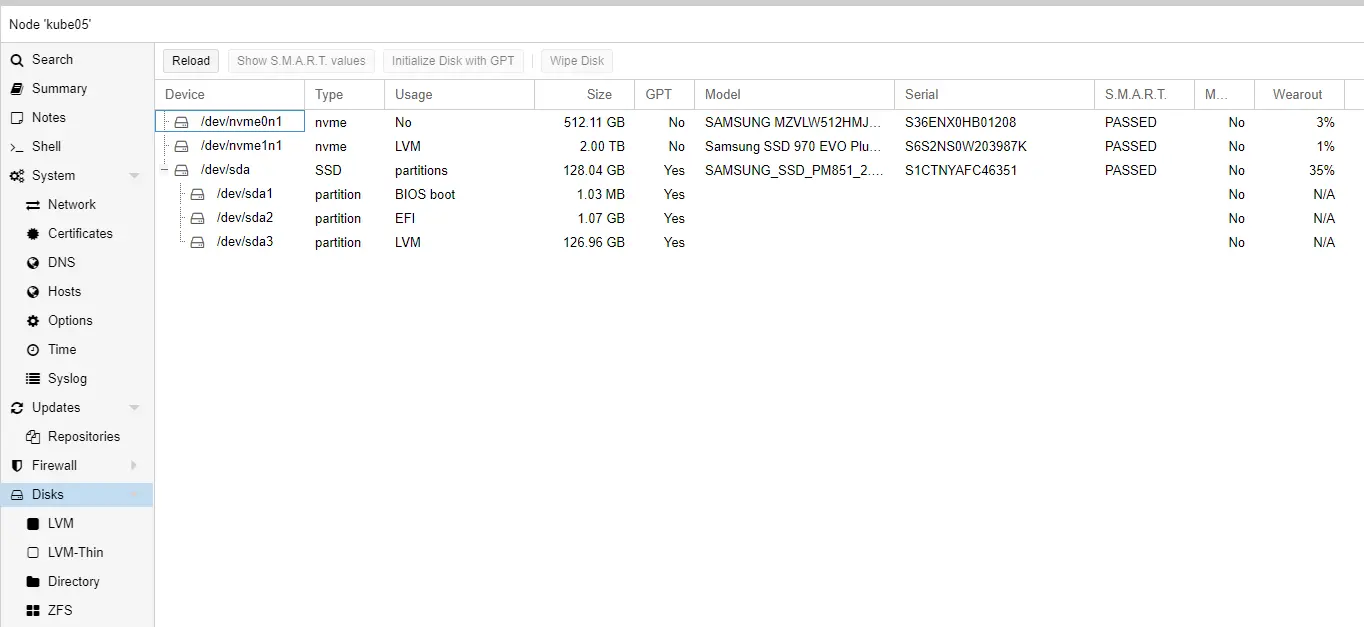Collapse the Updates section arrow
1364x627 pixels.
134,408
